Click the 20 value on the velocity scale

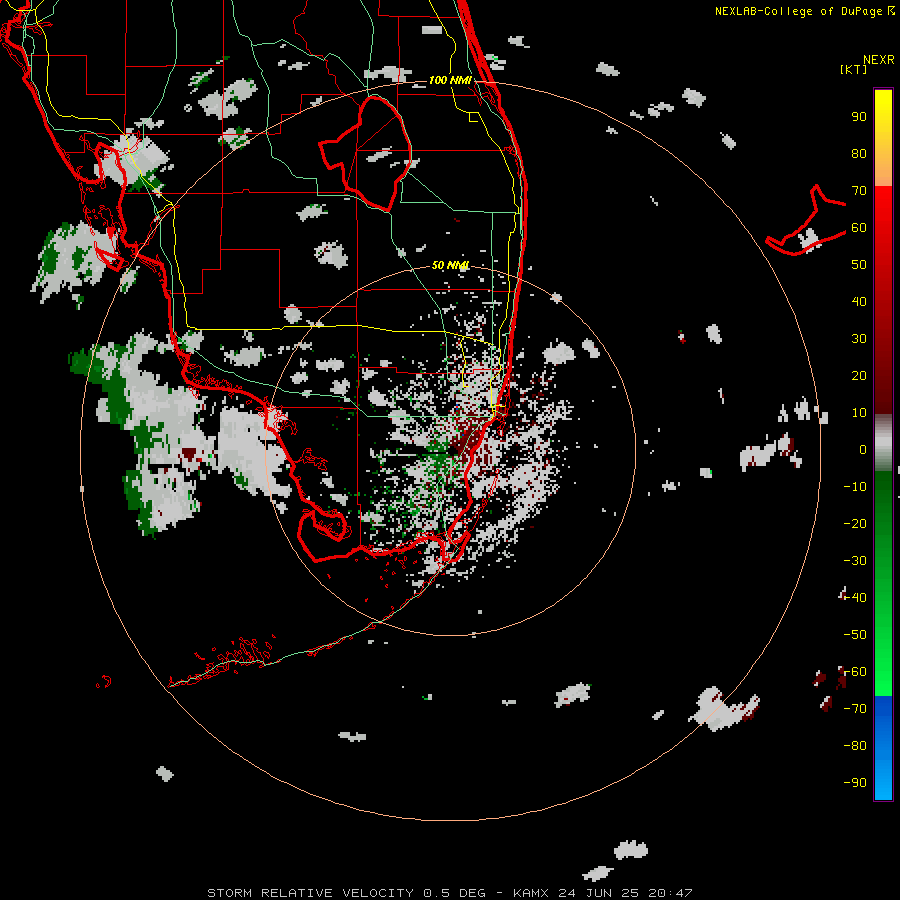point(859,376)
